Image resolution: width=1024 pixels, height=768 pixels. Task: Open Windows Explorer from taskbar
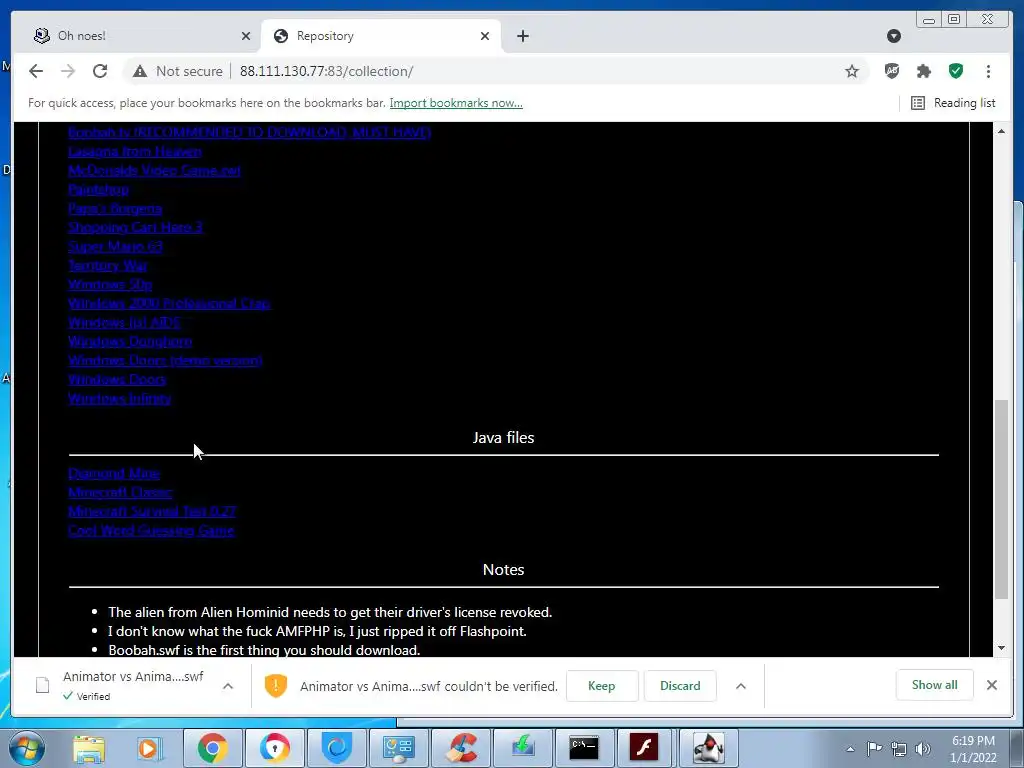coord(89,748)
